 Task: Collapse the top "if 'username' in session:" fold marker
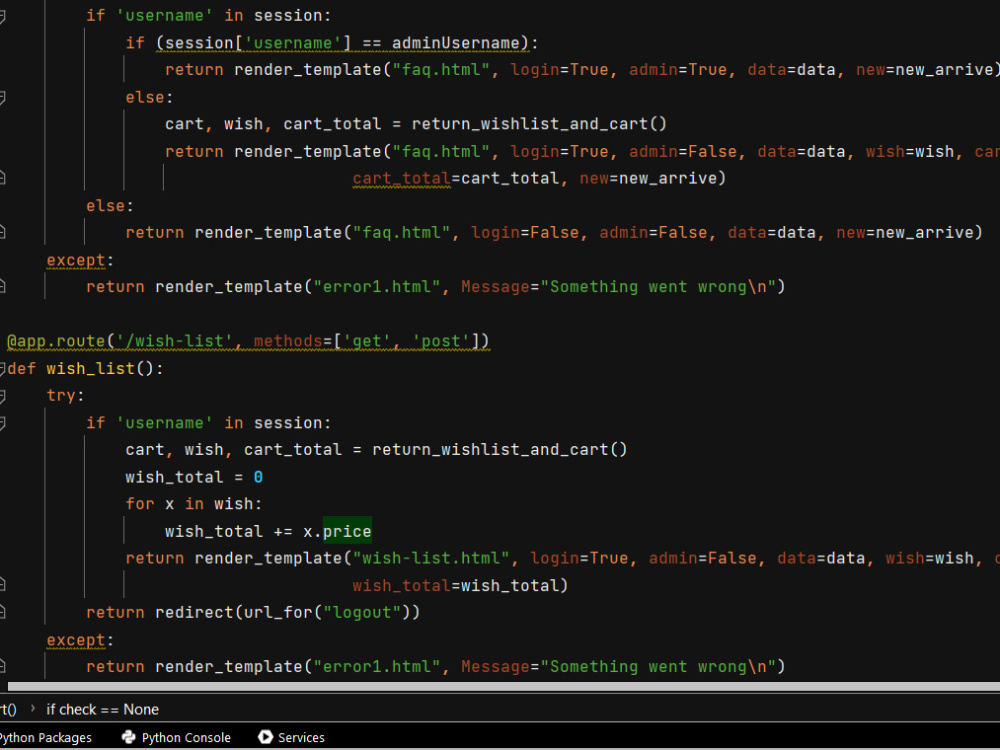[x=2, y=16]
